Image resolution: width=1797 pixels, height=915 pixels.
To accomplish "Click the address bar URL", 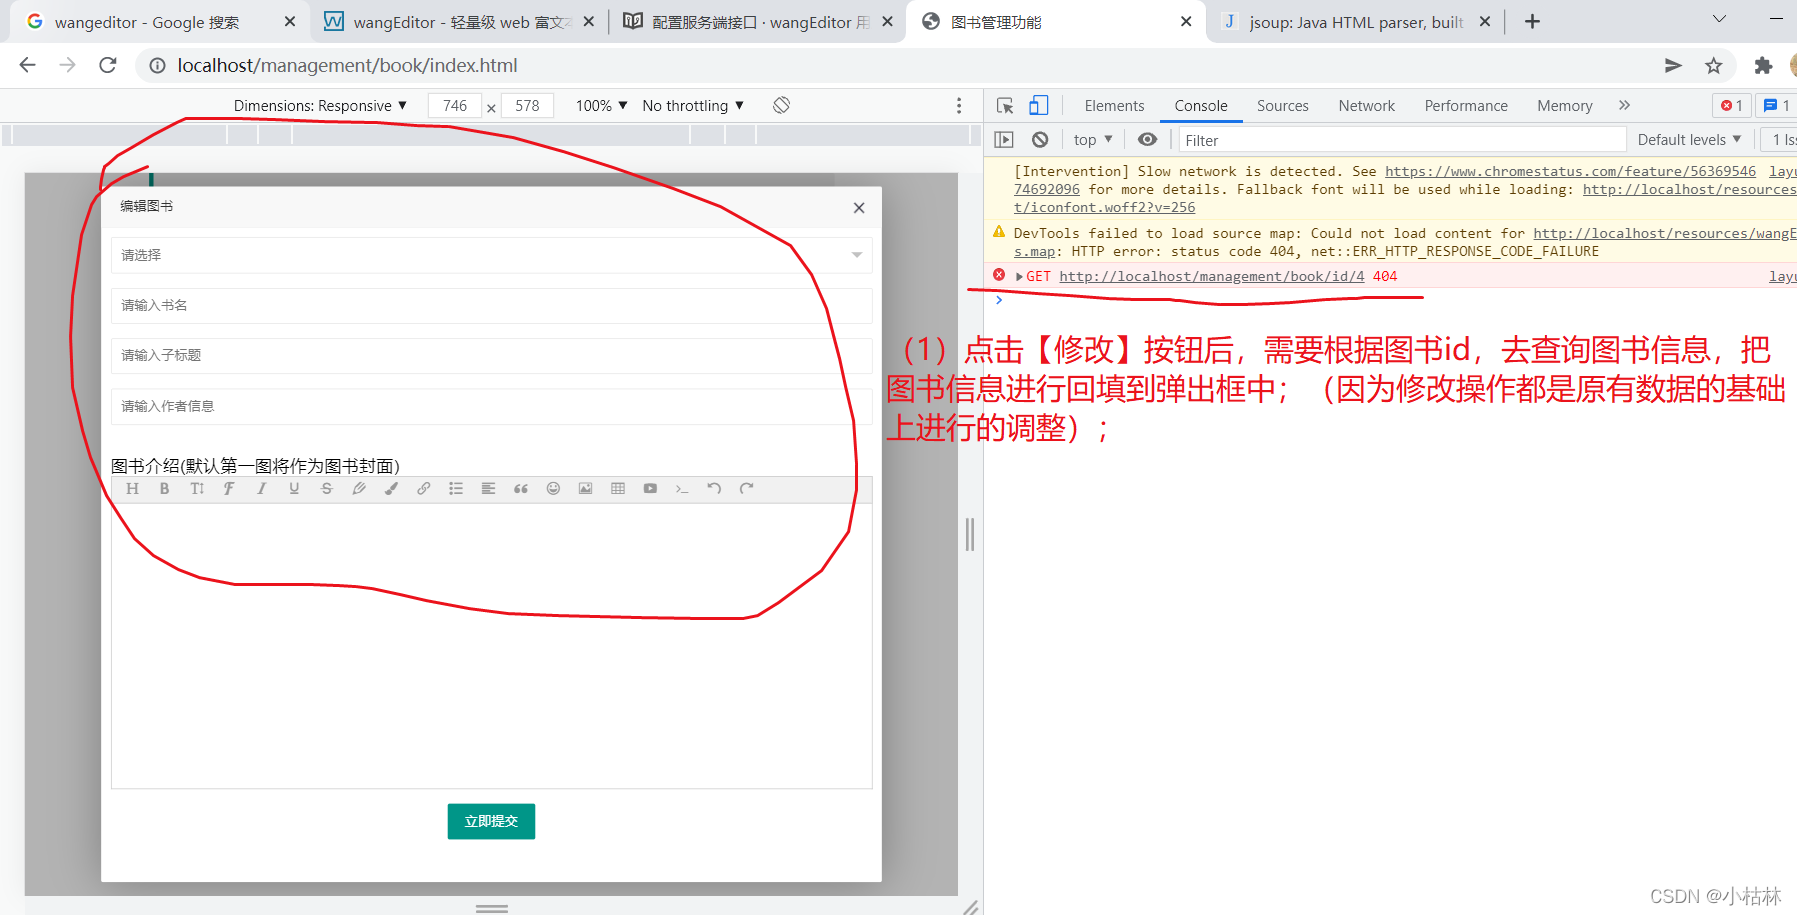I will pos(347,66).
